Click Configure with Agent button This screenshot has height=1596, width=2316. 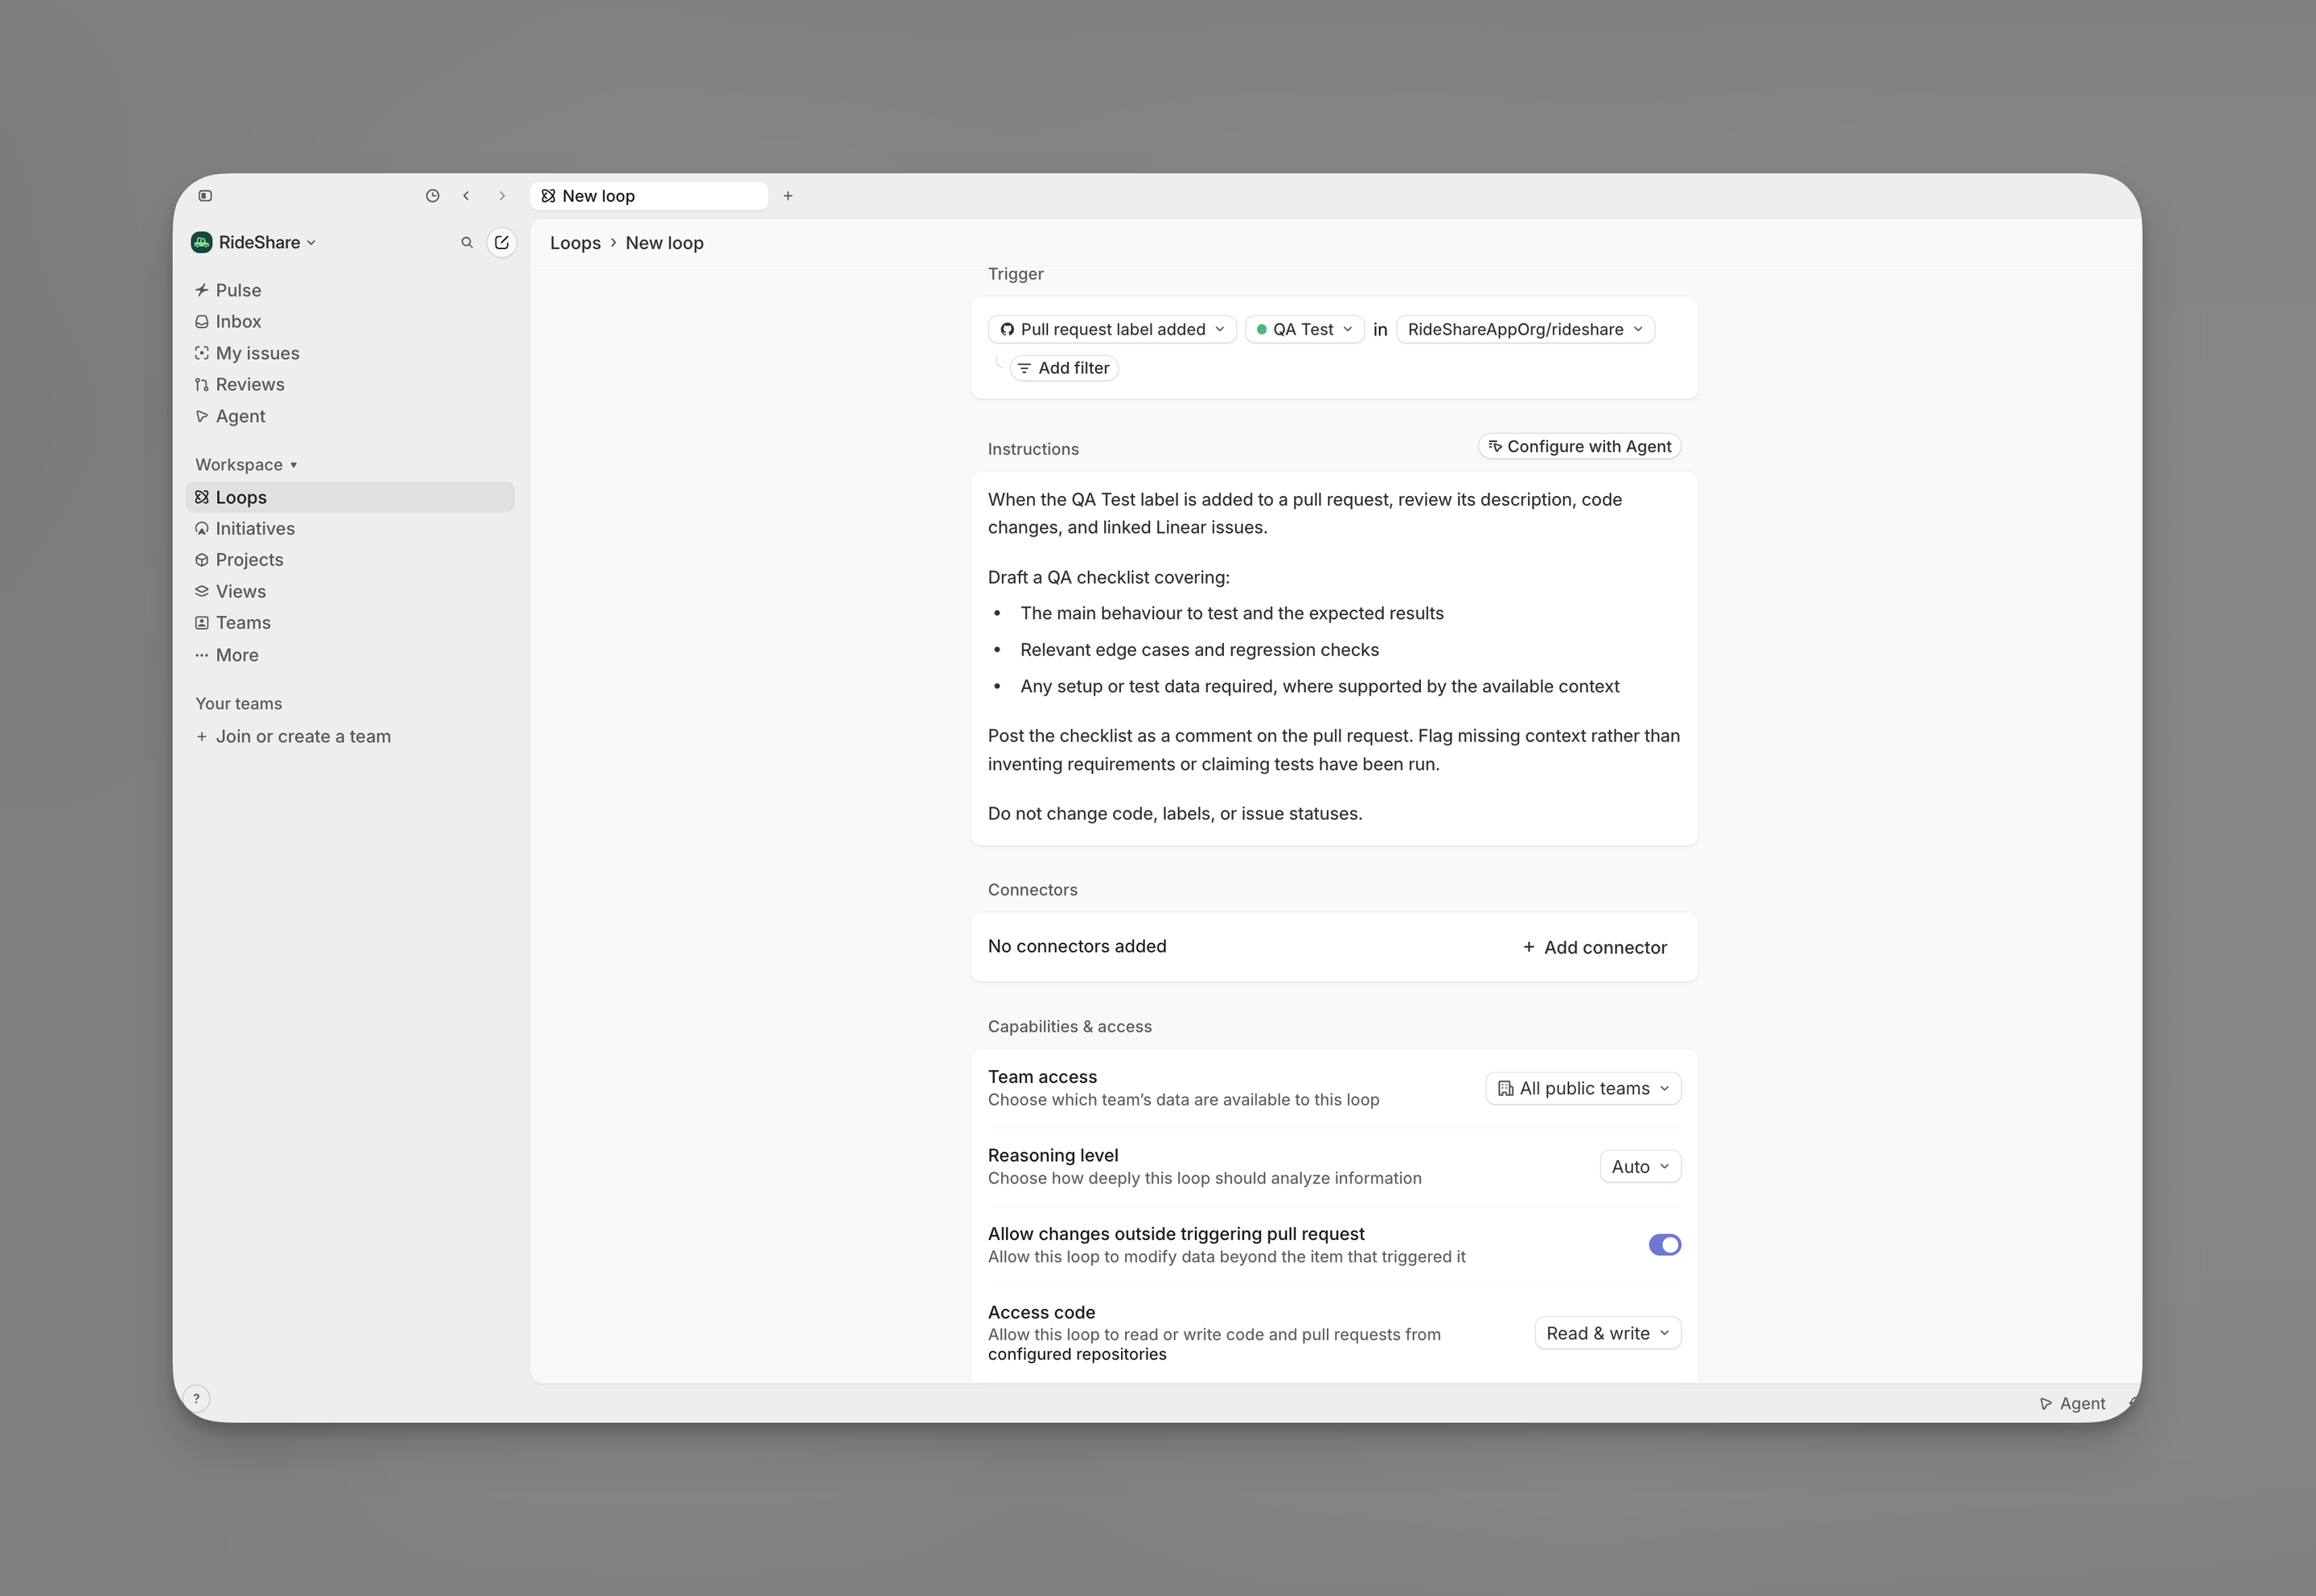coord(1579,447)
